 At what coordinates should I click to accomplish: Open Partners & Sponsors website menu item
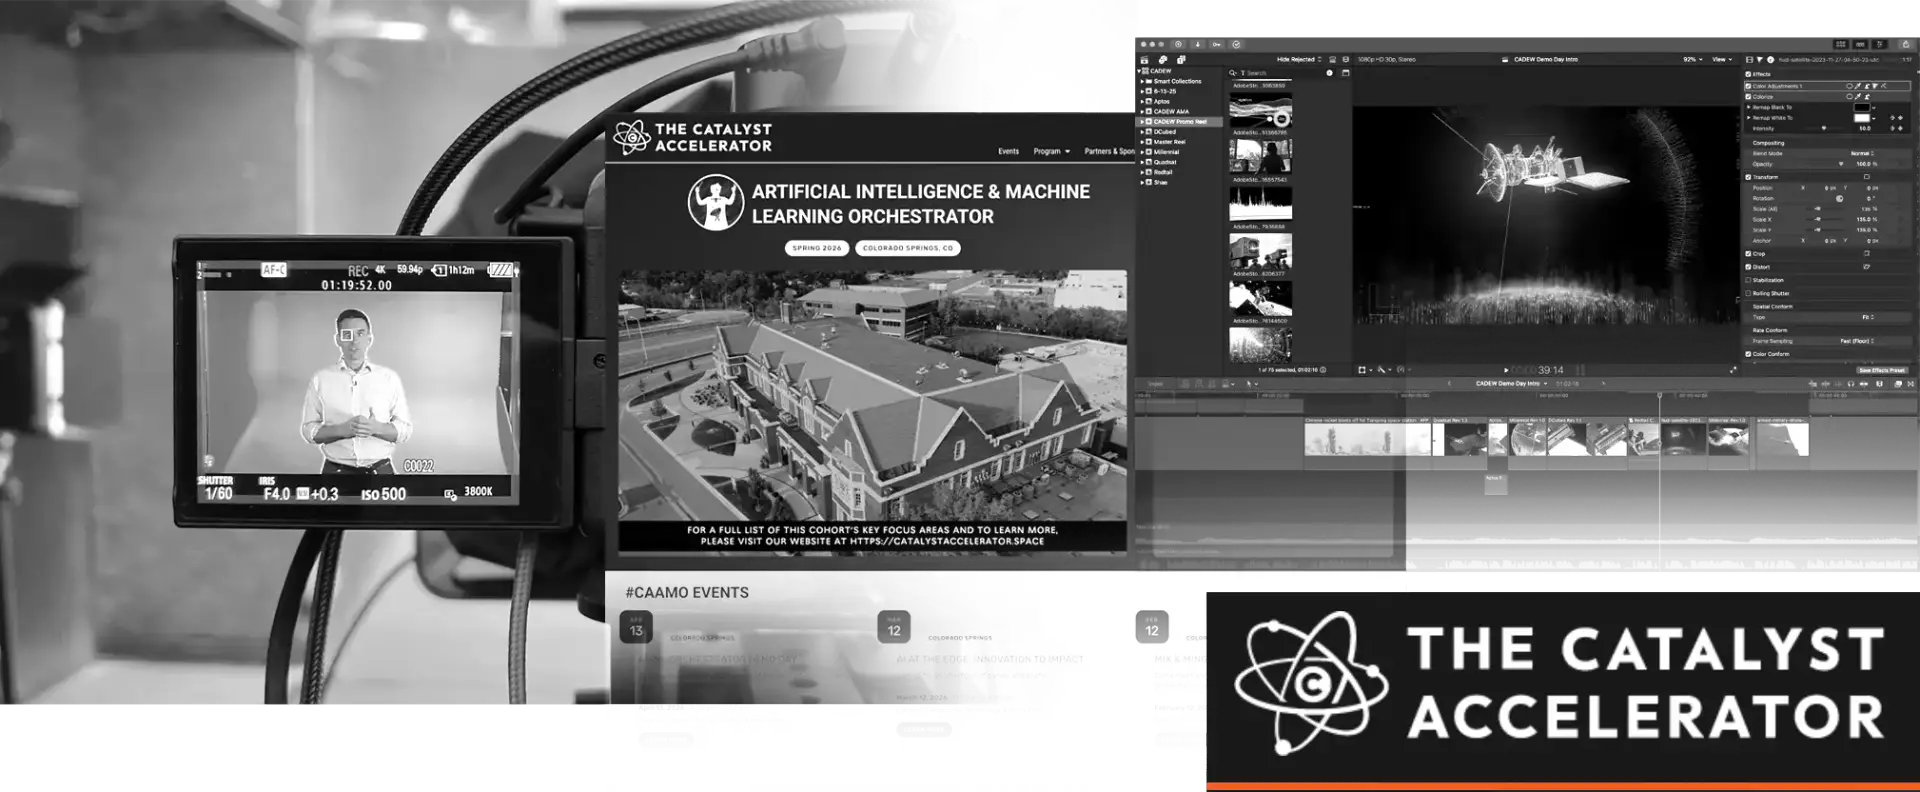[x=1110, y=151]
